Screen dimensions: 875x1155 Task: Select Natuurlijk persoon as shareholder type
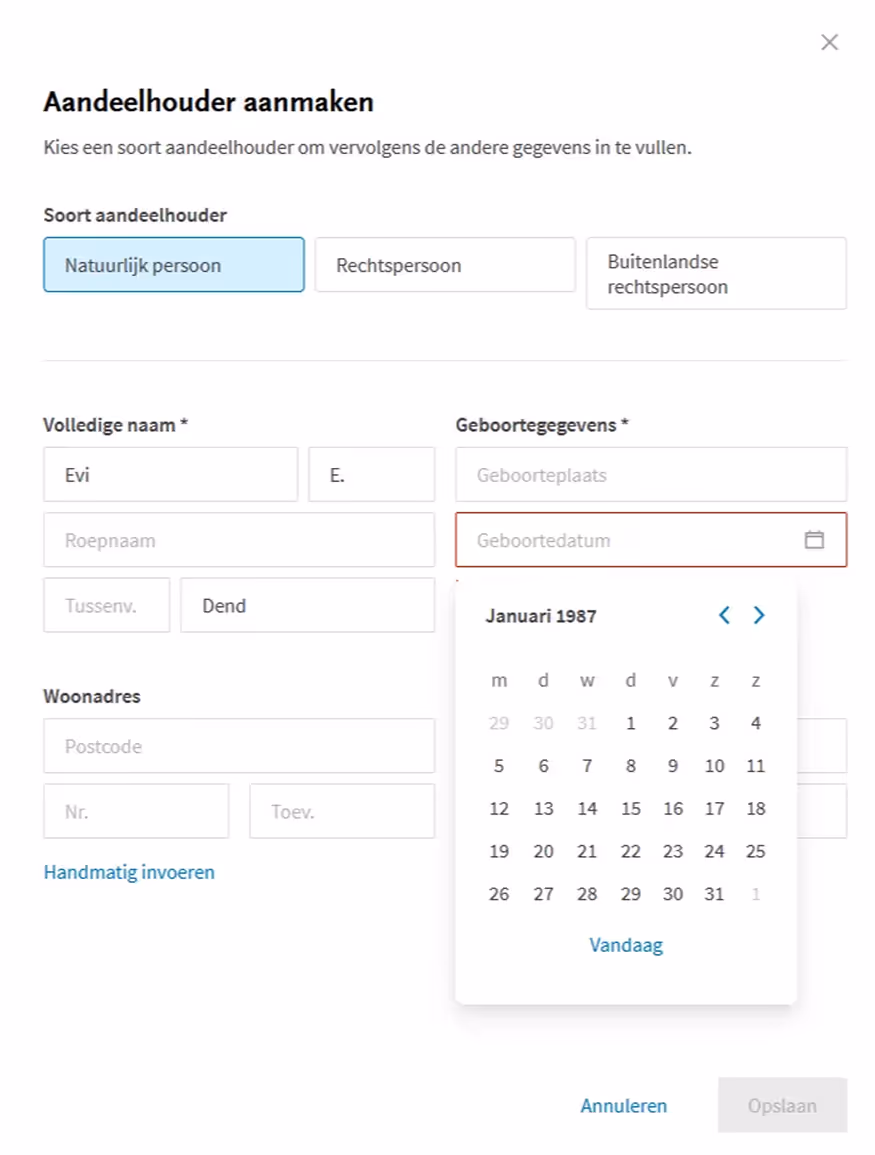pos(173,264)
